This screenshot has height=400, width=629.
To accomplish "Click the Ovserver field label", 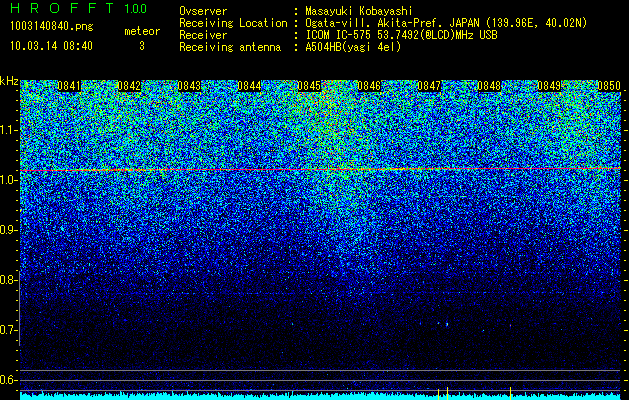I will point(203,11).
